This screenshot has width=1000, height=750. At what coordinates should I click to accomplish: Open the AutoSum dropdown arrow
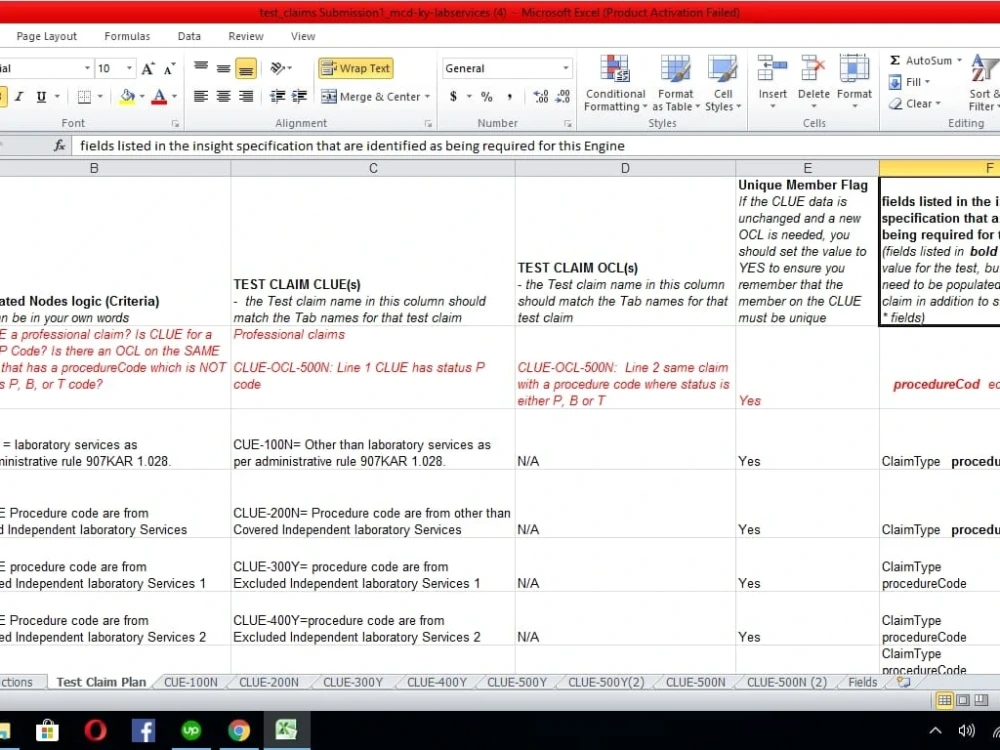coord(959,61)
